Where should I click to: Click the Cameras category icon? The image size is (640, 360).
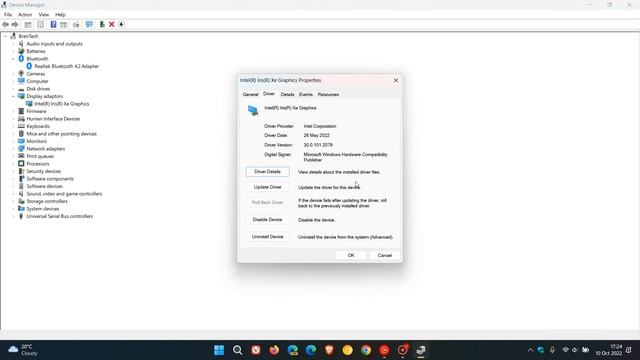pos(21,73)
